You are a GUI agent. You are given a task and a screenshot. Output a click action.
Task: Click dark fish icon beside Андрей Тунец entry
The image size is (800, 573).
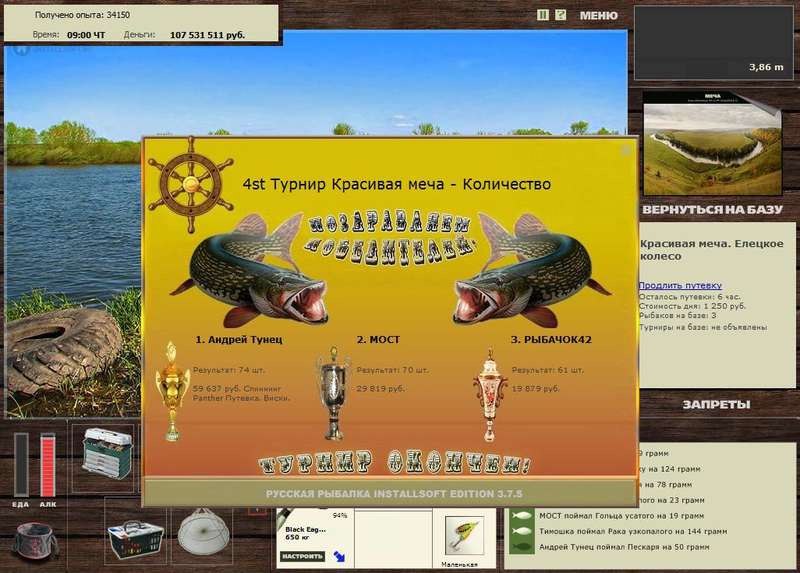(x=522, y=547)
